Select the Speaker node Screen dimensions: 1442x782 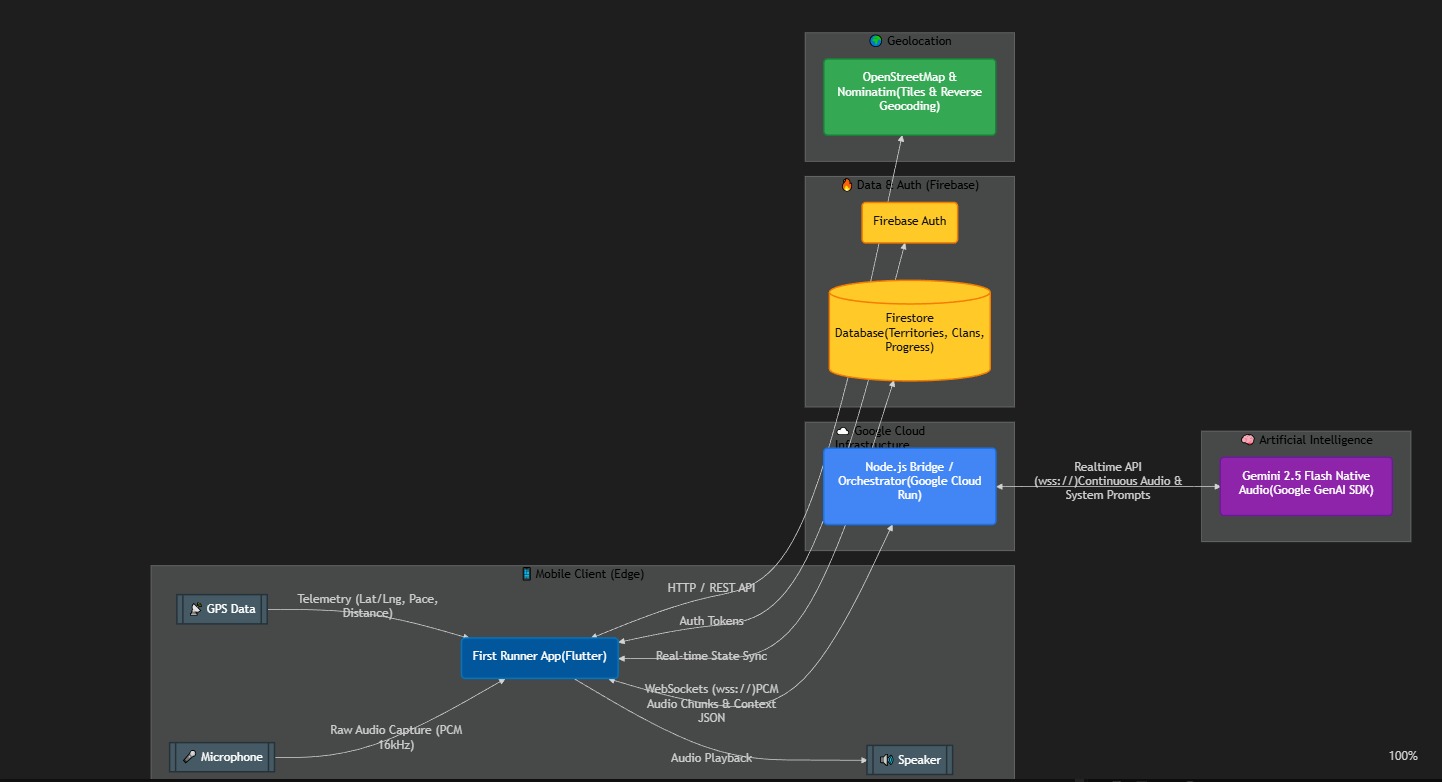[x=909, y=760]
